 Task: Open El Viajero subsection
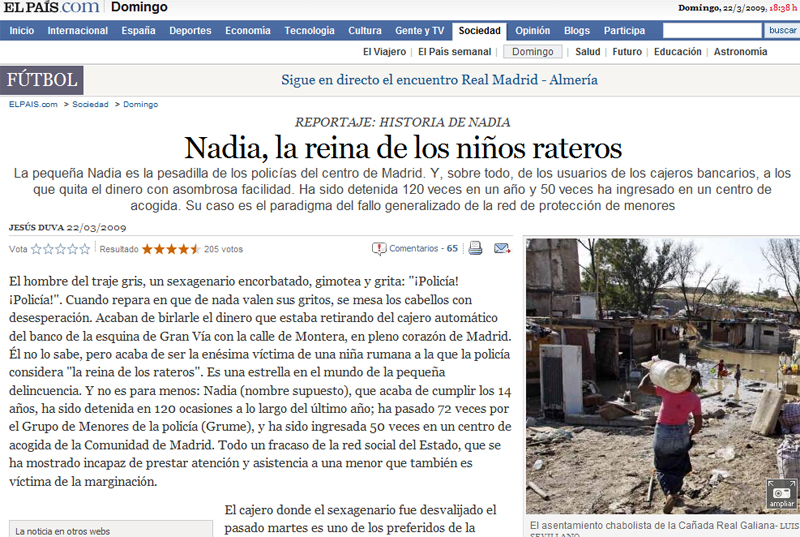385,52
